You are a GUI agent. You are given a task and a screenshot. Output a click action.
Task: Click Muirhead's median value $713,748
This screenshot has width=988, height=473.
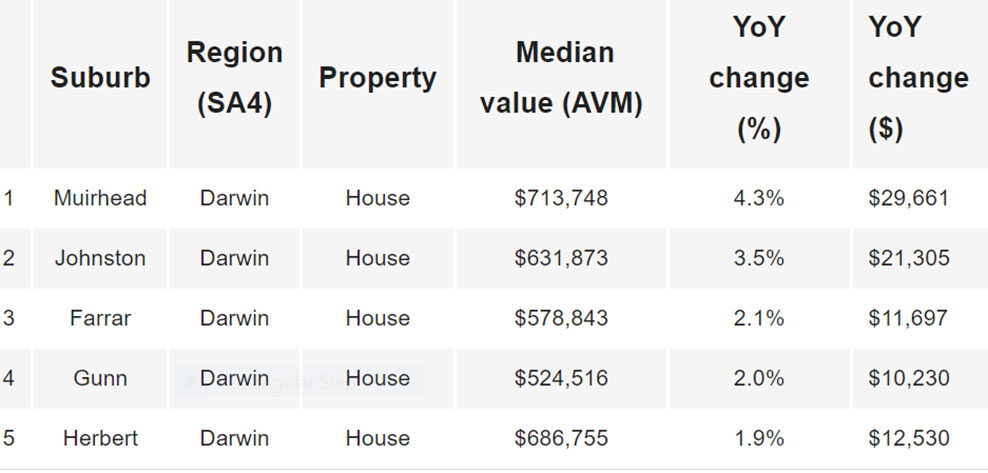[561, 198]
